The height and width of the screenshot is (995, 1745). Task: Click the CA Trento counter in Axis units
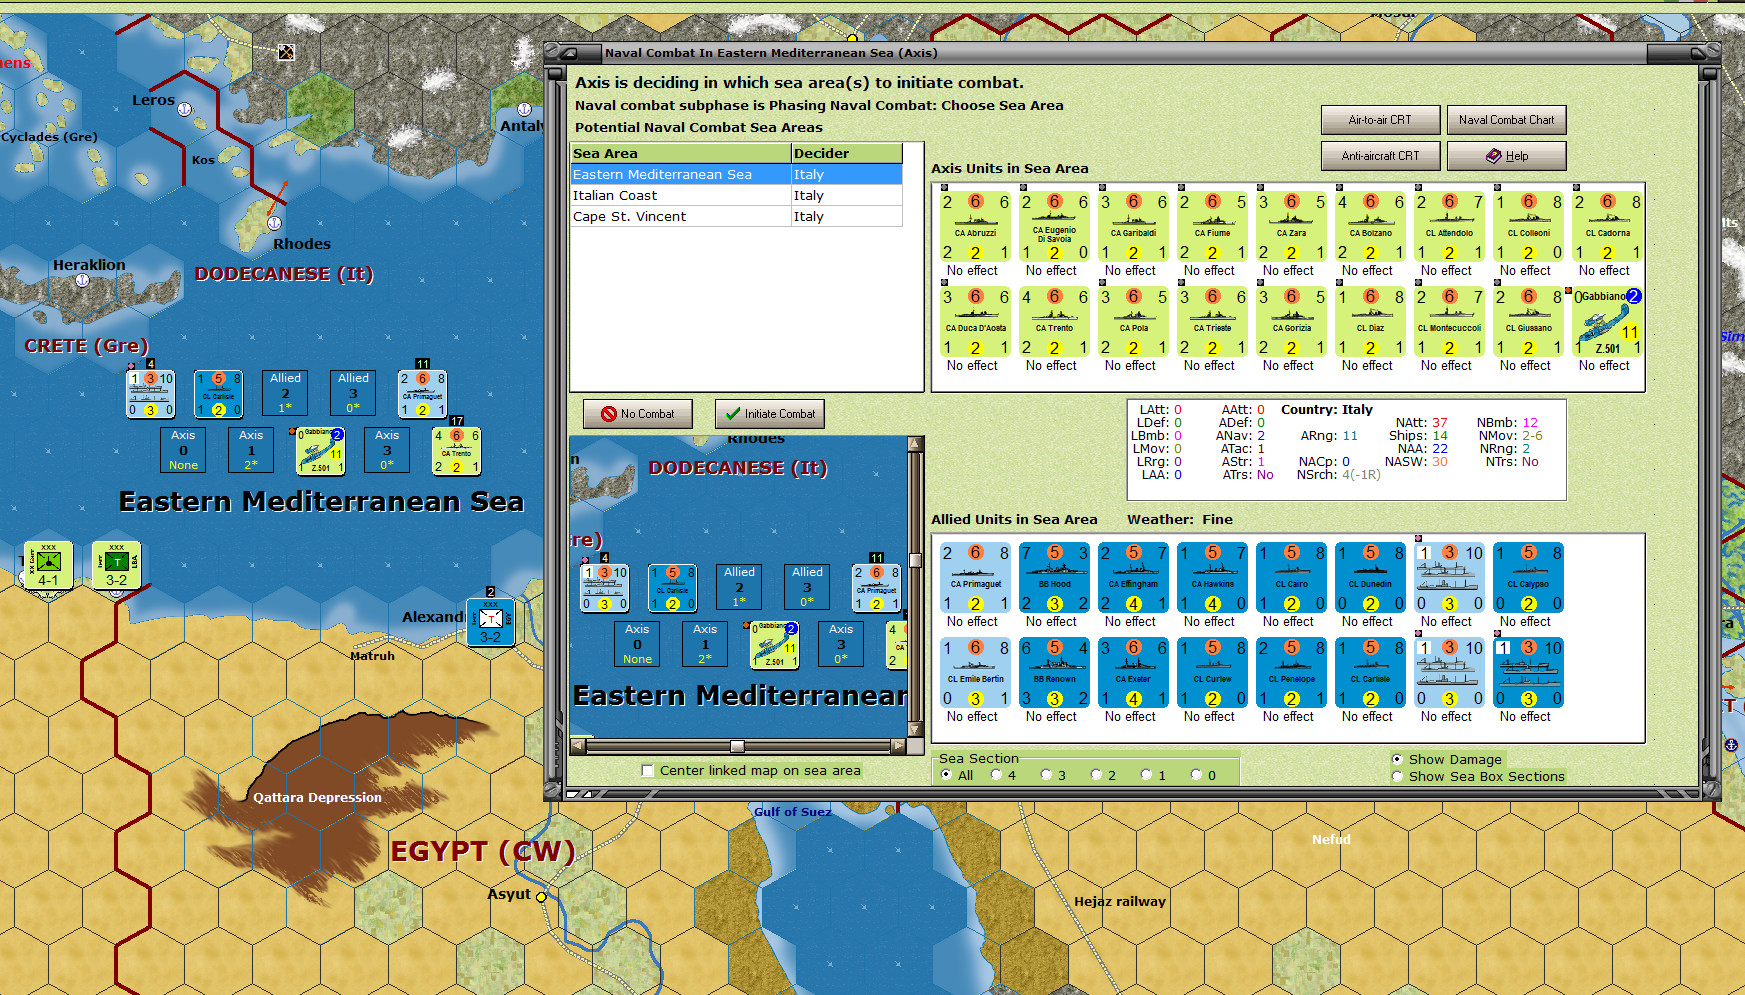point(1054,322)
